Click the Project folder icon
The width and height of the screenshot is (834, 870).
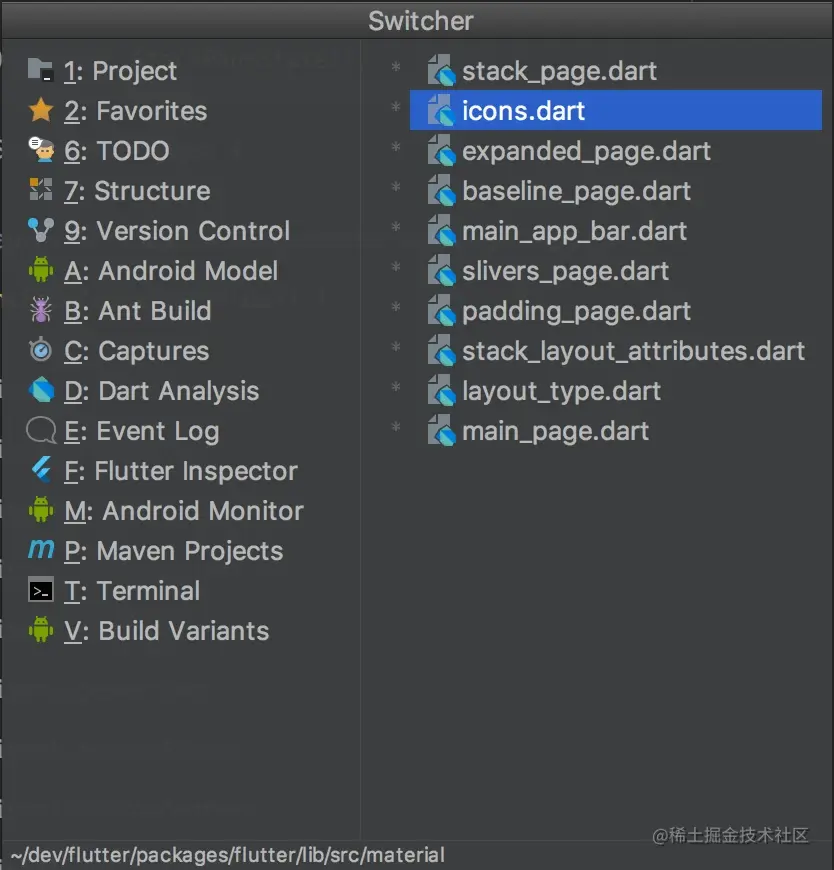[x=41, y=71]
